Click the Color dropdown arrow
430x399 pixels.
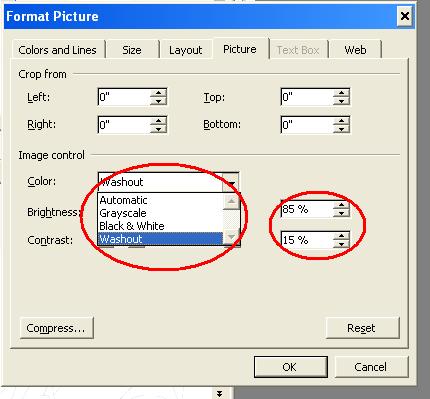coord(231,182)
